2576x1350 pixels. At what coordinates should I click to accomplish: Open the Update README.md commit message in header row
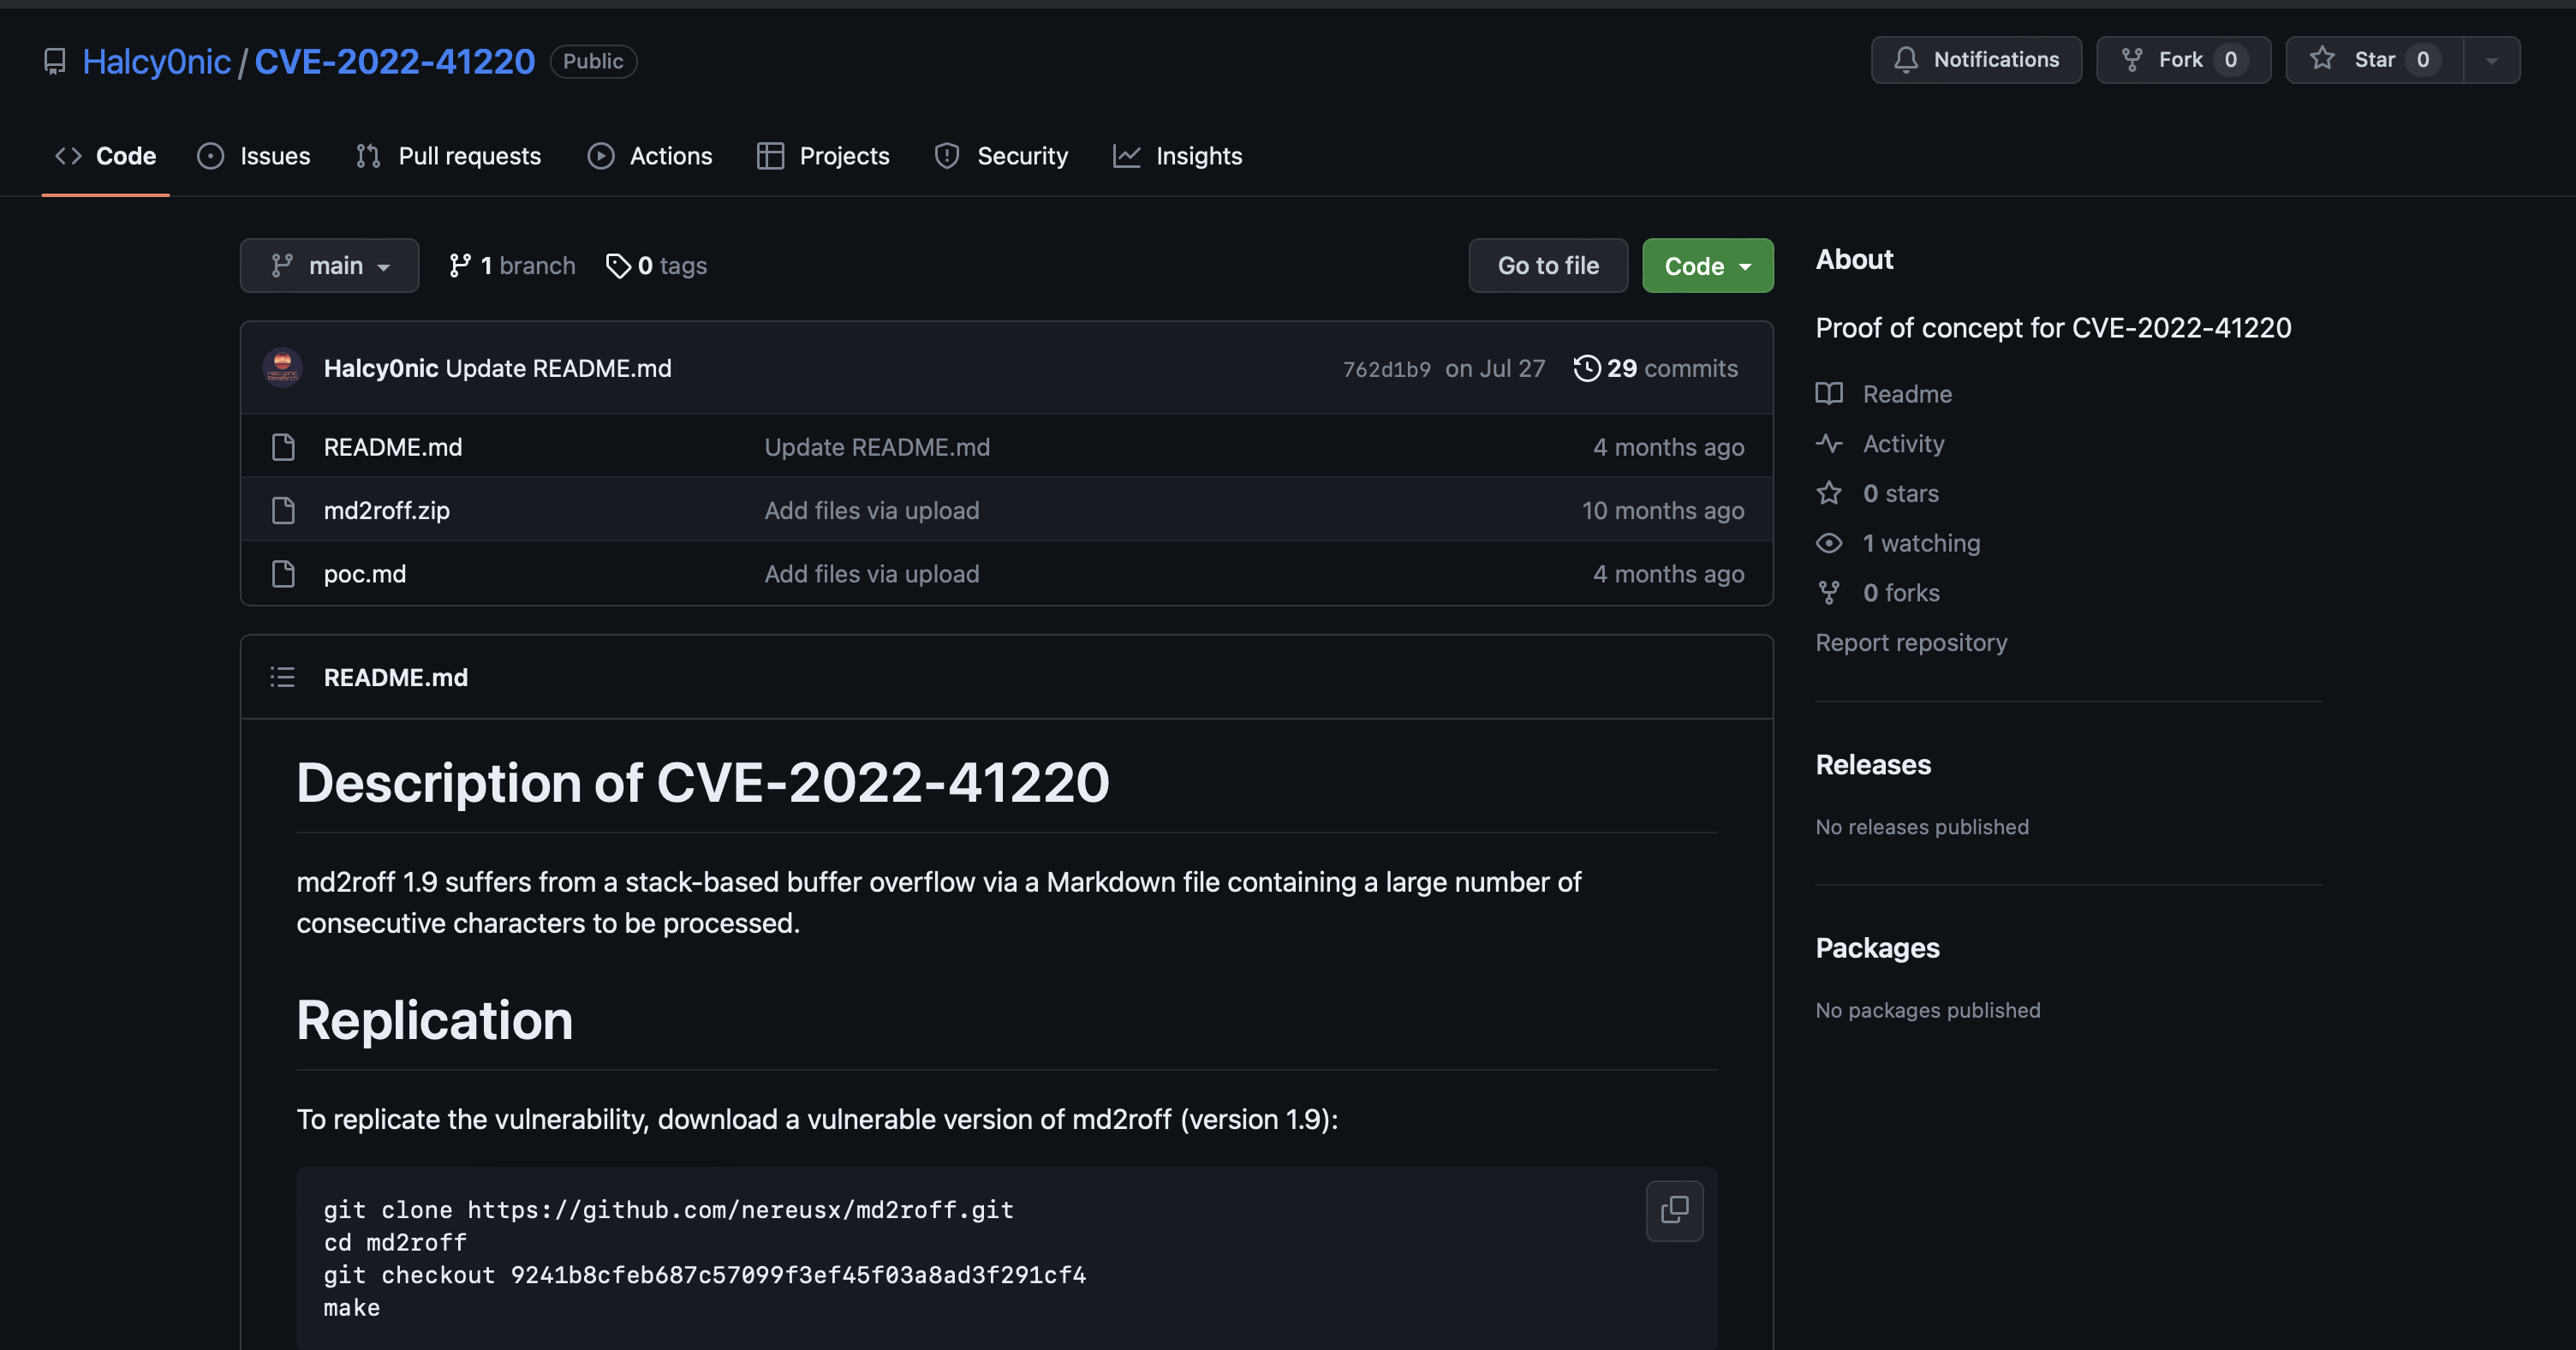tap(559, 369)
